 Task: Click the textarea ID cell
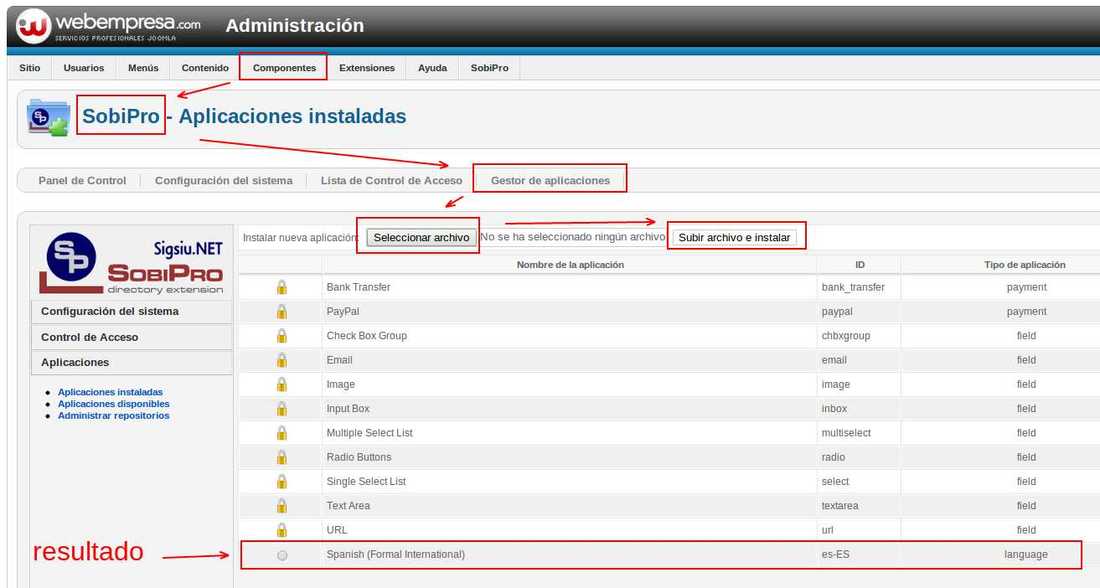click(840, 505)
